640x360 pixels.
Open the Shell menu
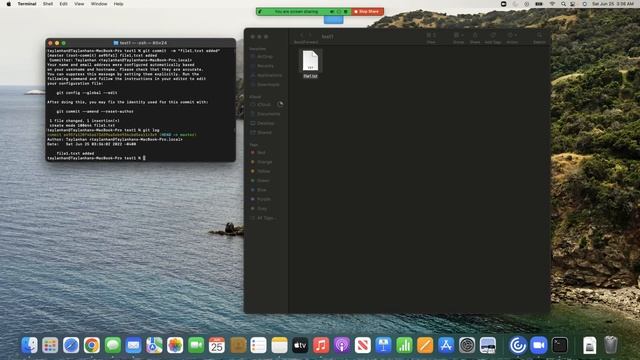[x=48, y=4]
